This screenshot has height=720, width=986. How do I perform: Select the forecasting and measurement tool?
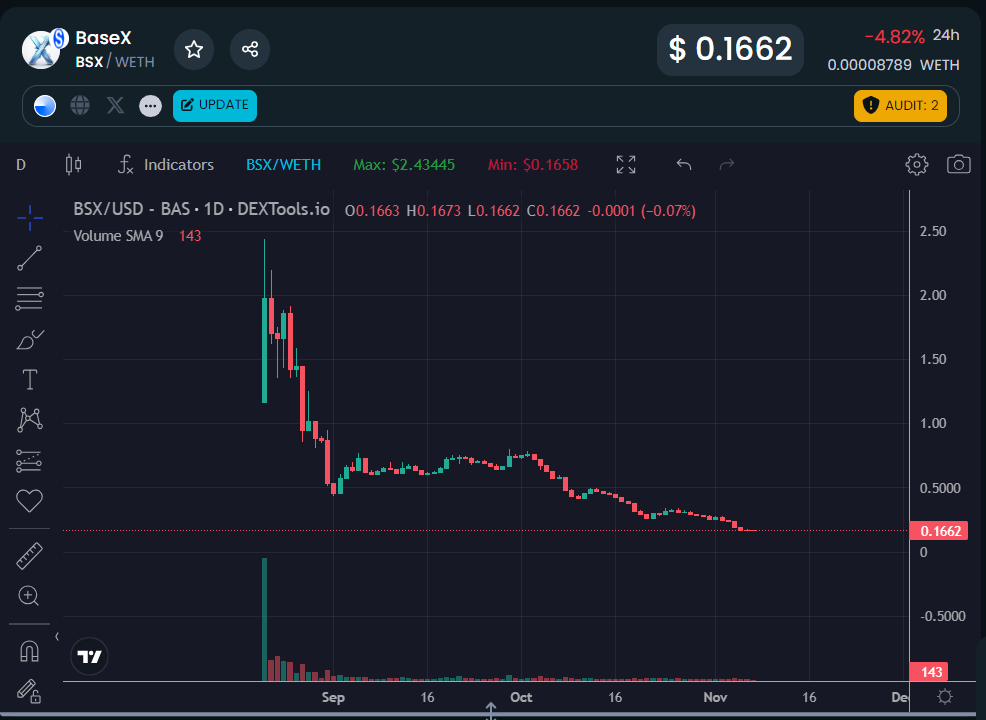30,461
